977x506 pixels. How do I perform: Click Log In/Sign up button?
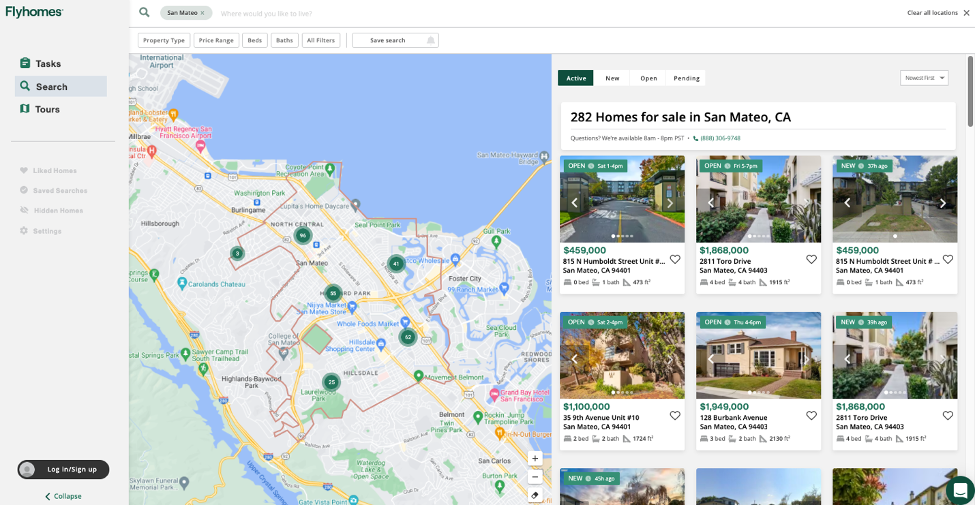[x=63, y=470]
